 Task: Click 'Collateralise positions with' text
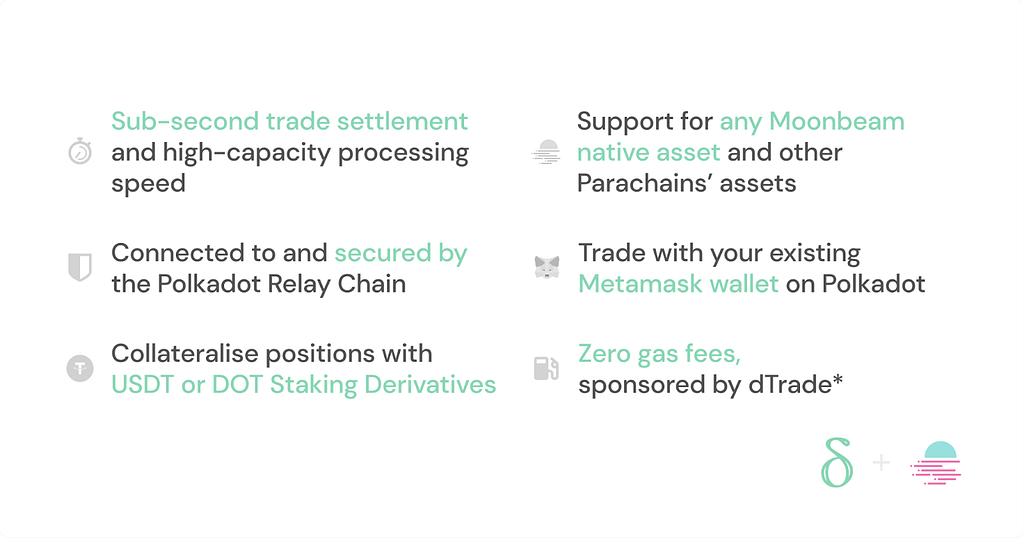271,353
